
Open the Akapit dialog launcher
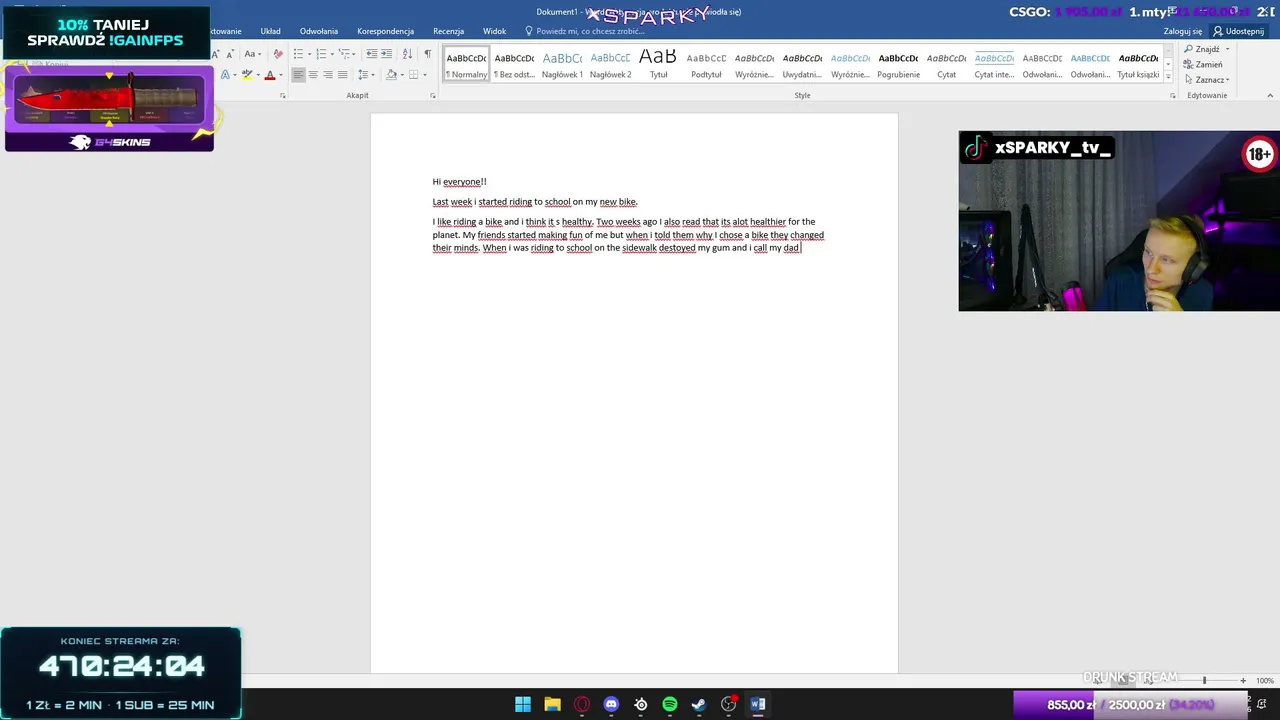coord(433,96)
